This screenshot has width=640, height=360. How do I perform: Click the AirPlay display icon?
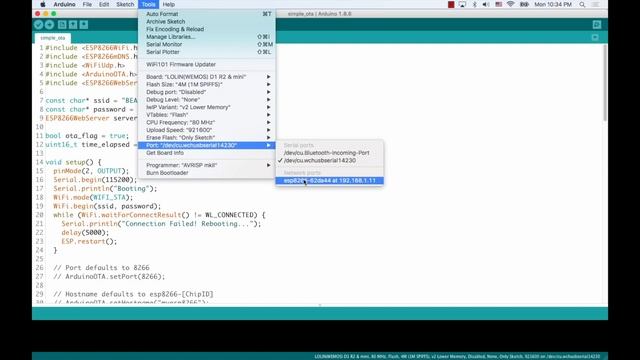click(462, 4)
